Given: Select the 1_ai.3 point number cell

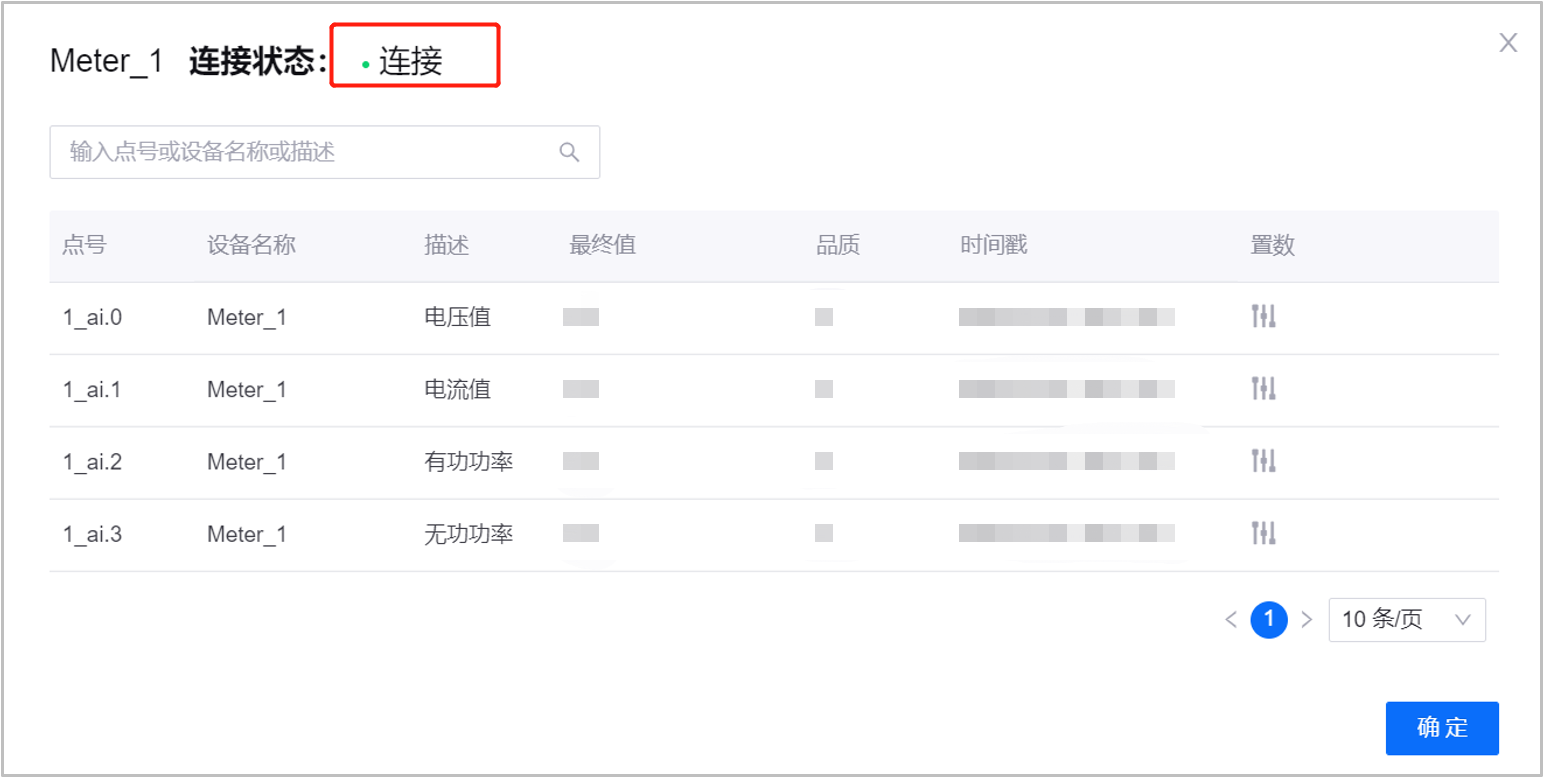Looking at the screenshot, I should [x=92, y=534].
